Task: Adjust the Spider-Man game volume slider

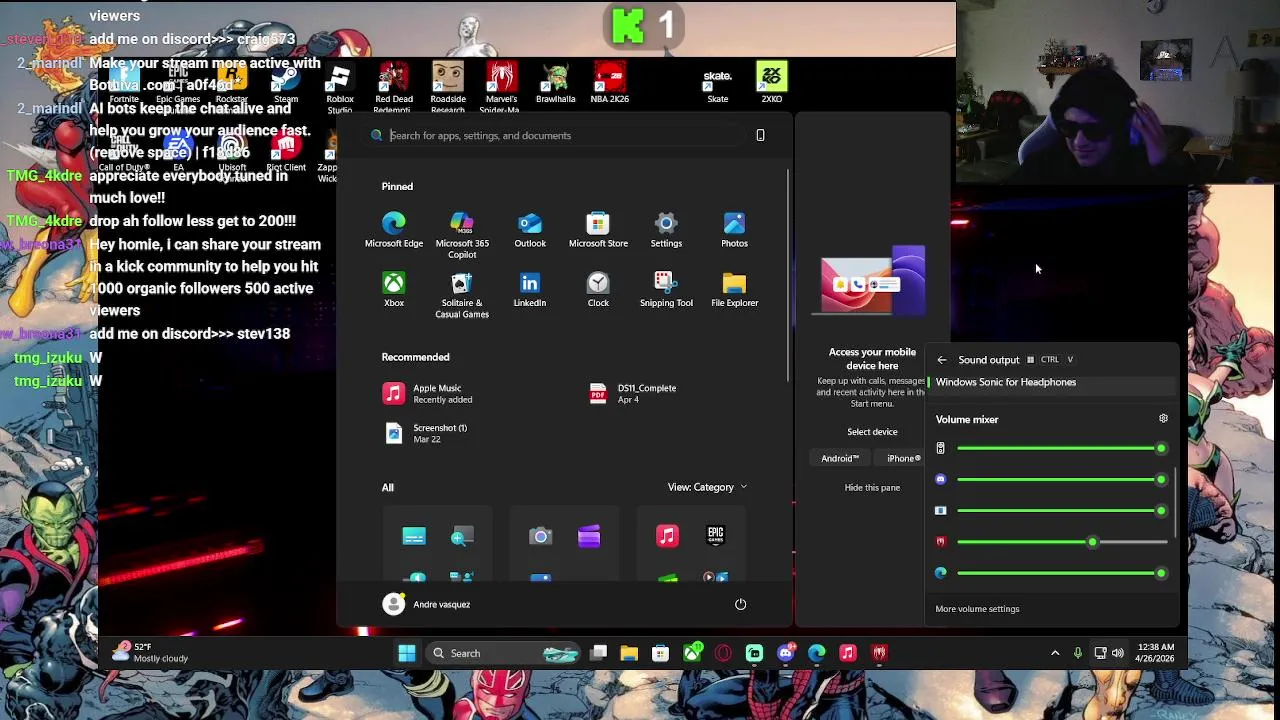Action: pyautogui.click(x=1062, y=542)
